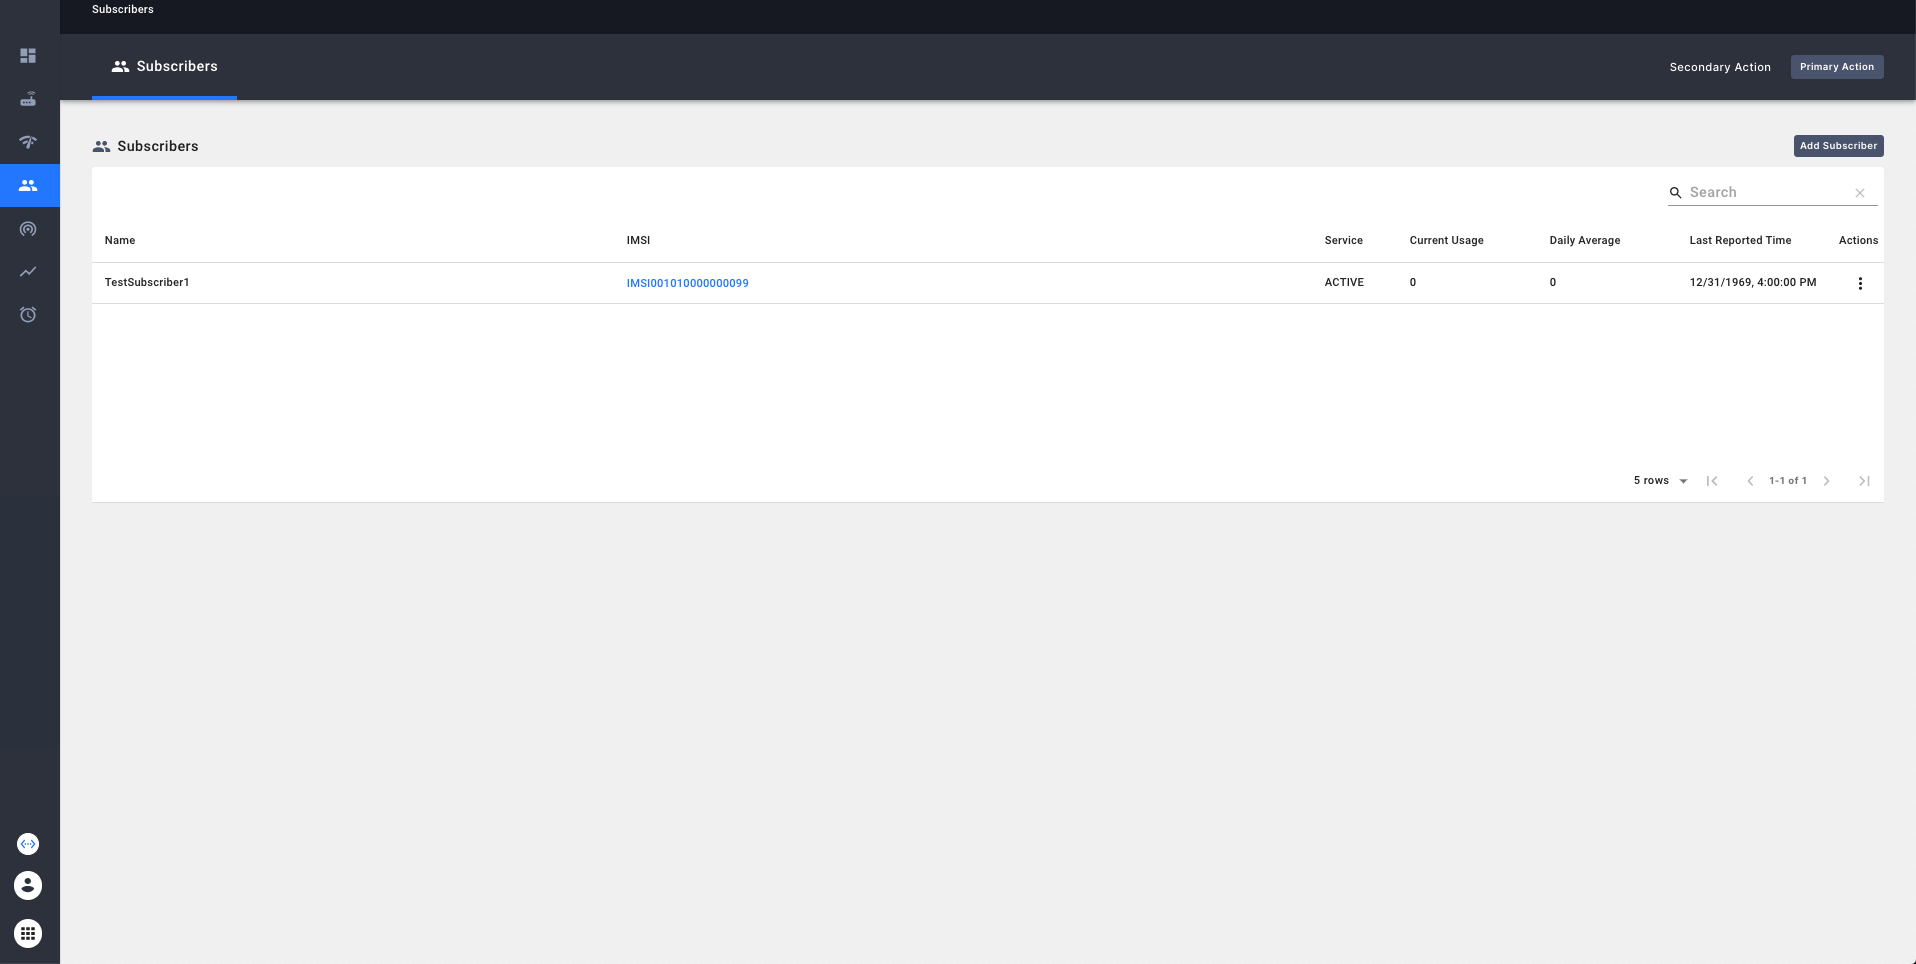
Task: Click the Primary Action button
Action: (x=1836, y=66)
